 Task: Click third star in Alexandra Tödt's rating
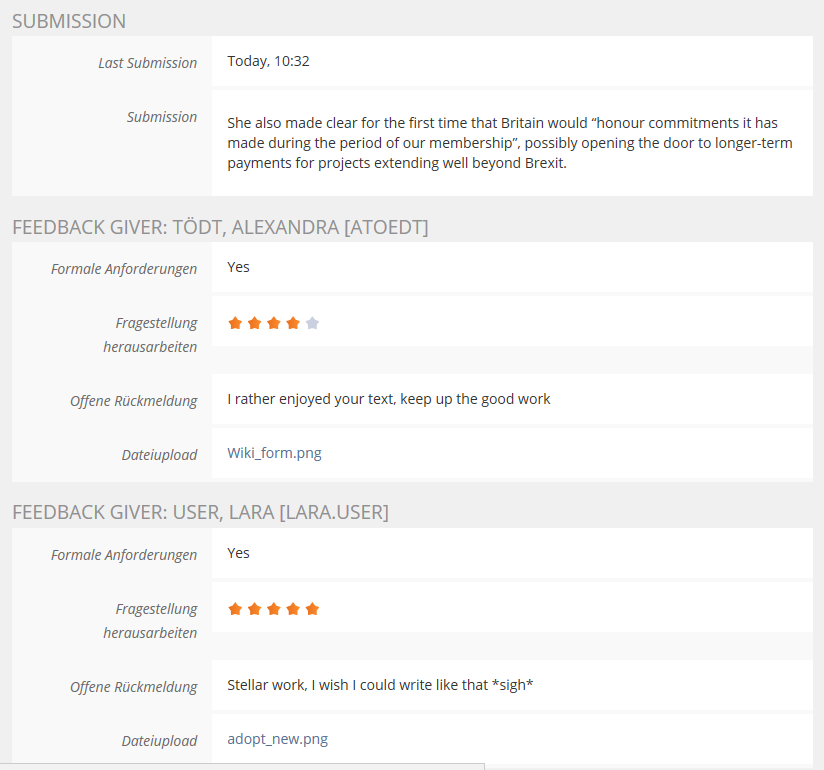click(273, 323)
